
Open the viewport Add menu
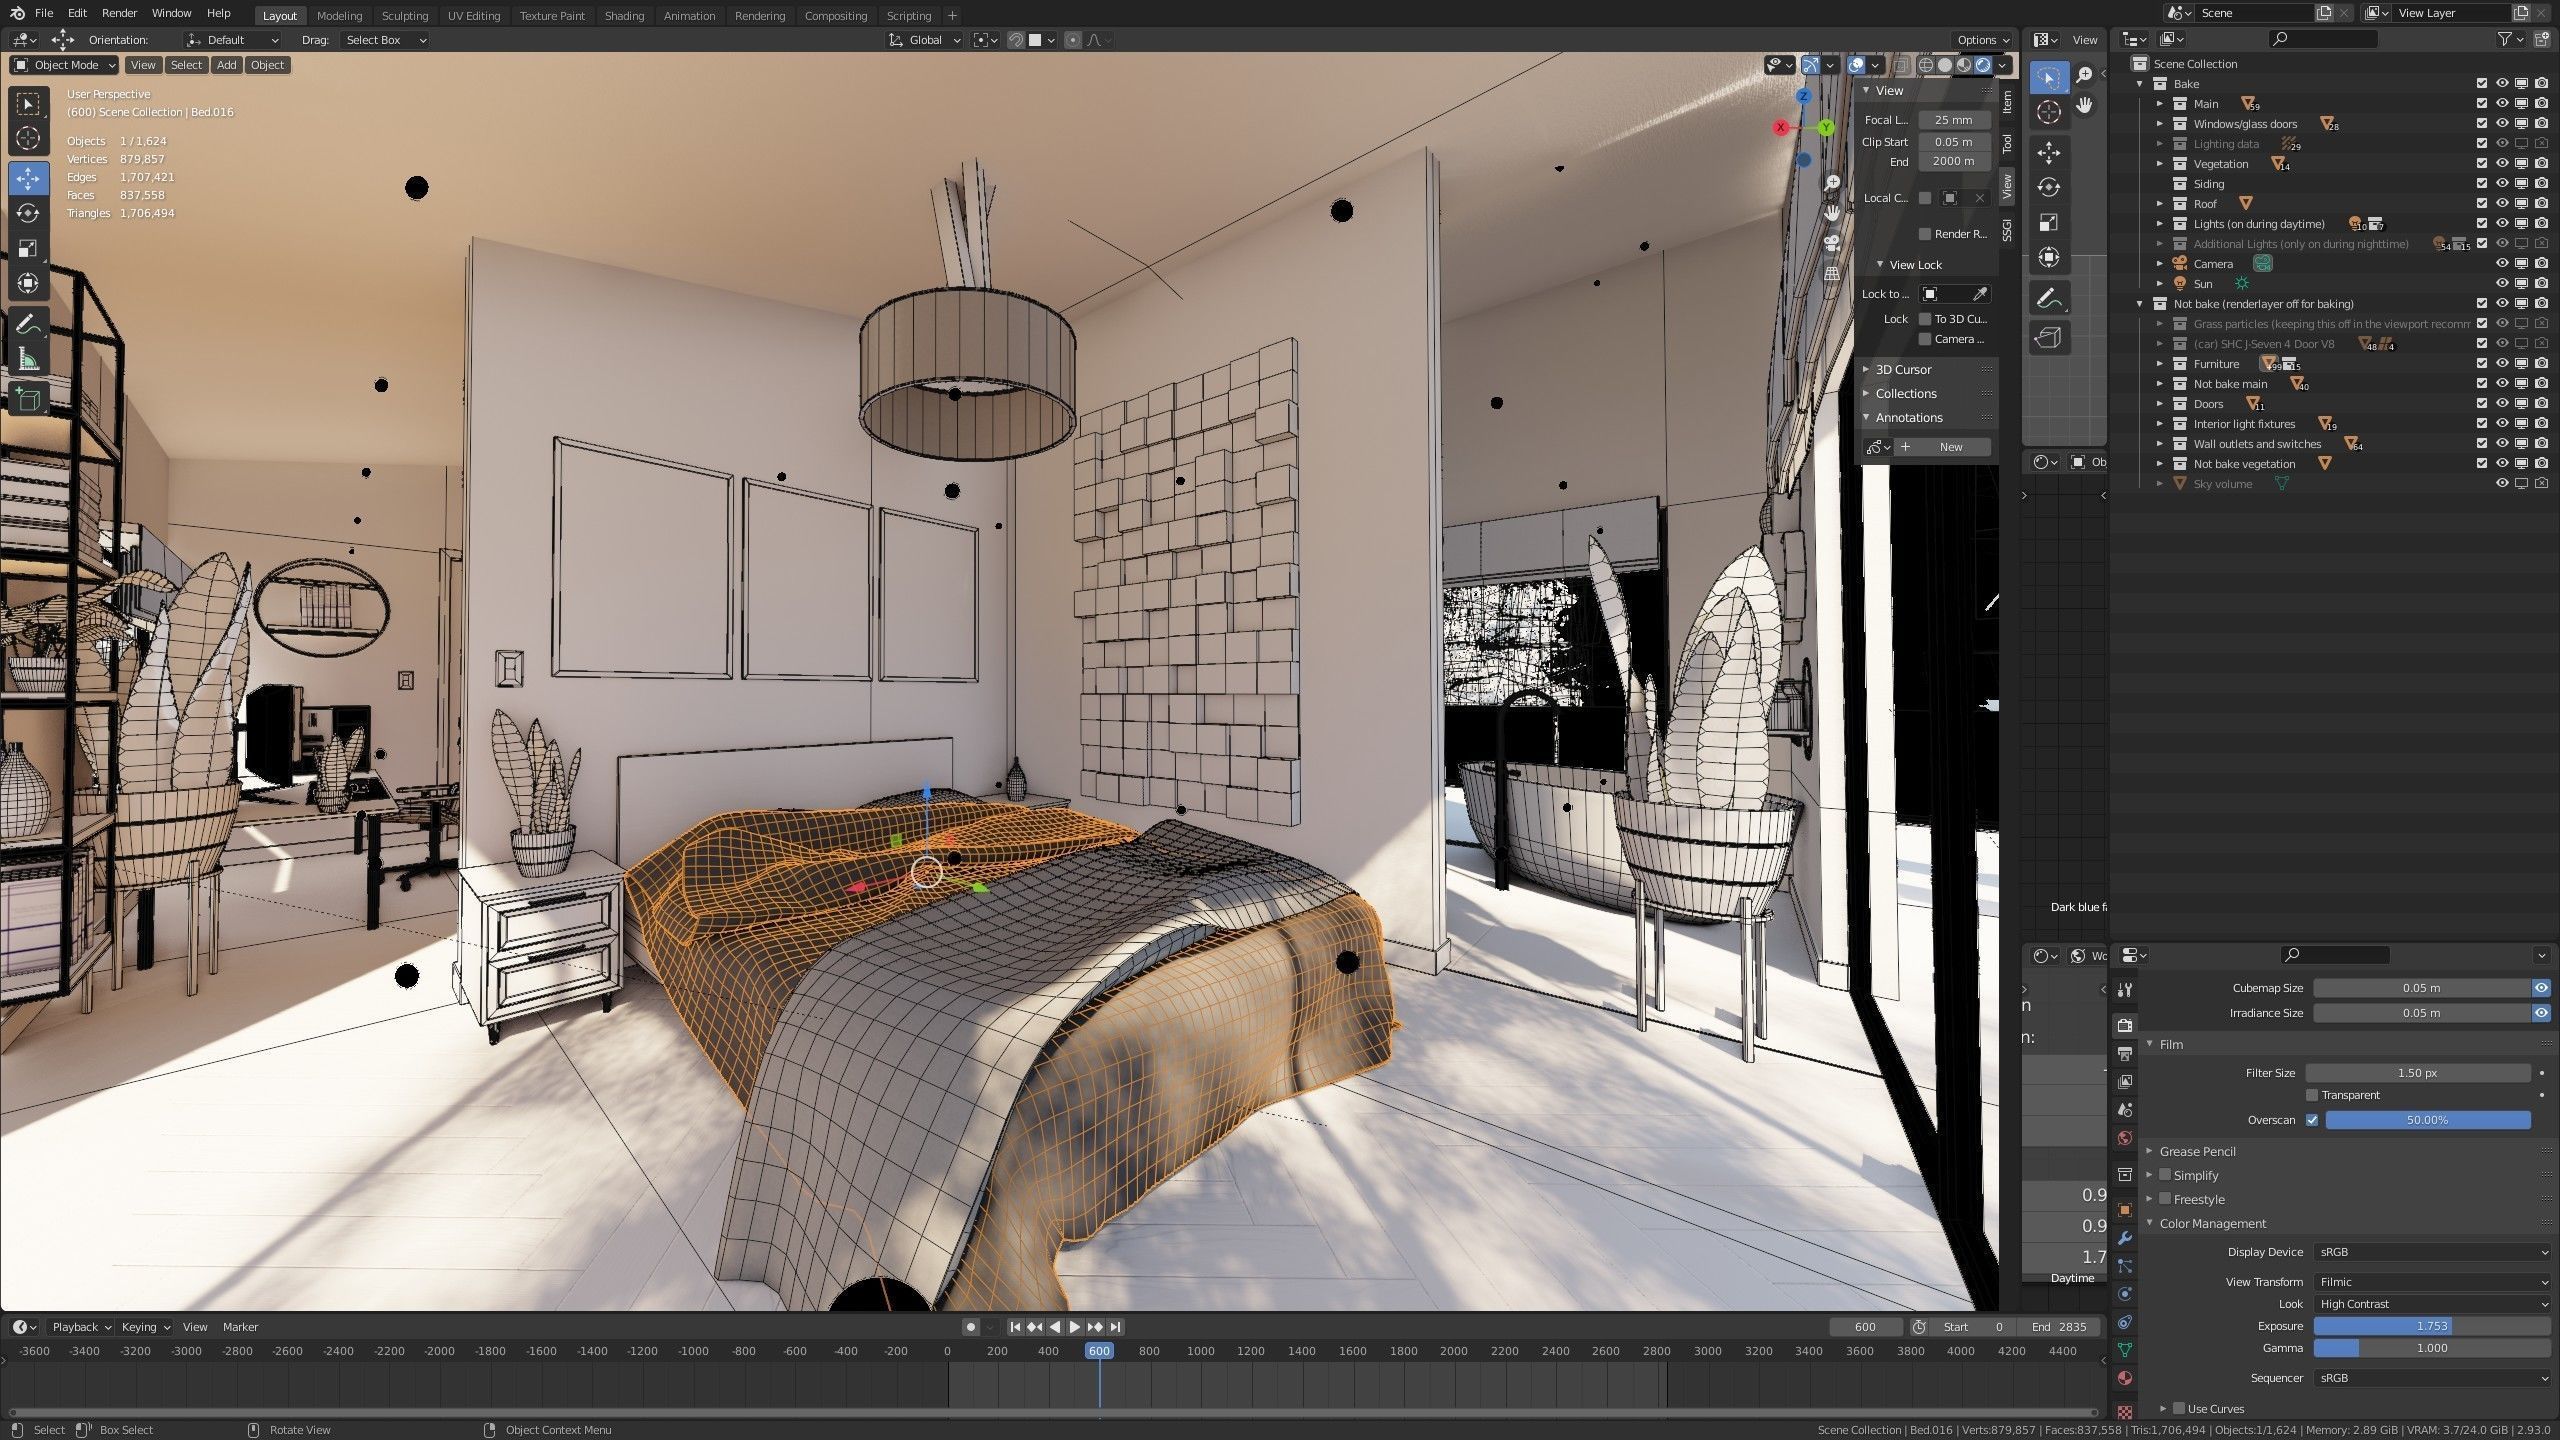point(227,65)
